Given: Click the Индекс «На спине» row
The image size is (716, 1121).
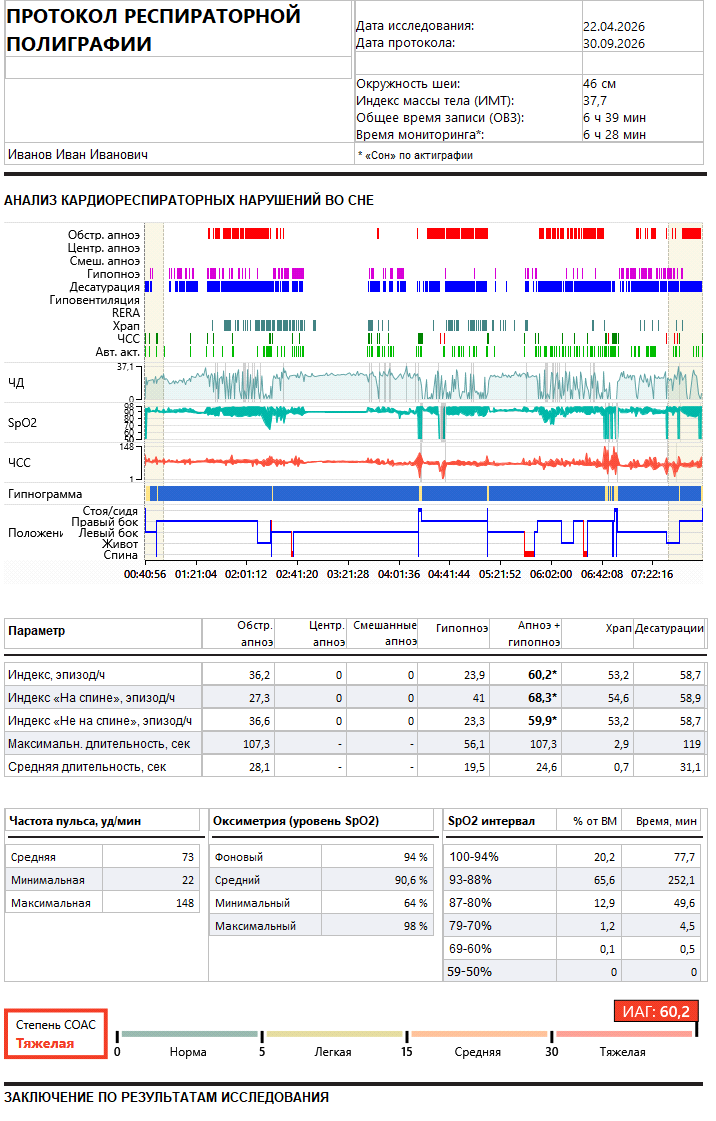Looking at the screenshot, I should tap(354, 698).
